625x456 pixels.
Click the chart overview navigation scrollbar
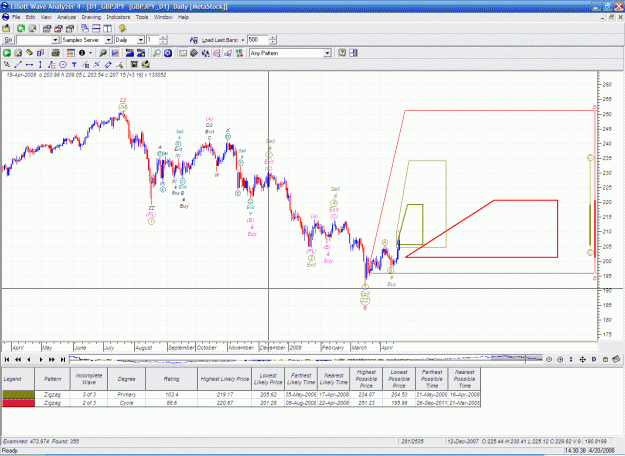[x=306, y=359]
